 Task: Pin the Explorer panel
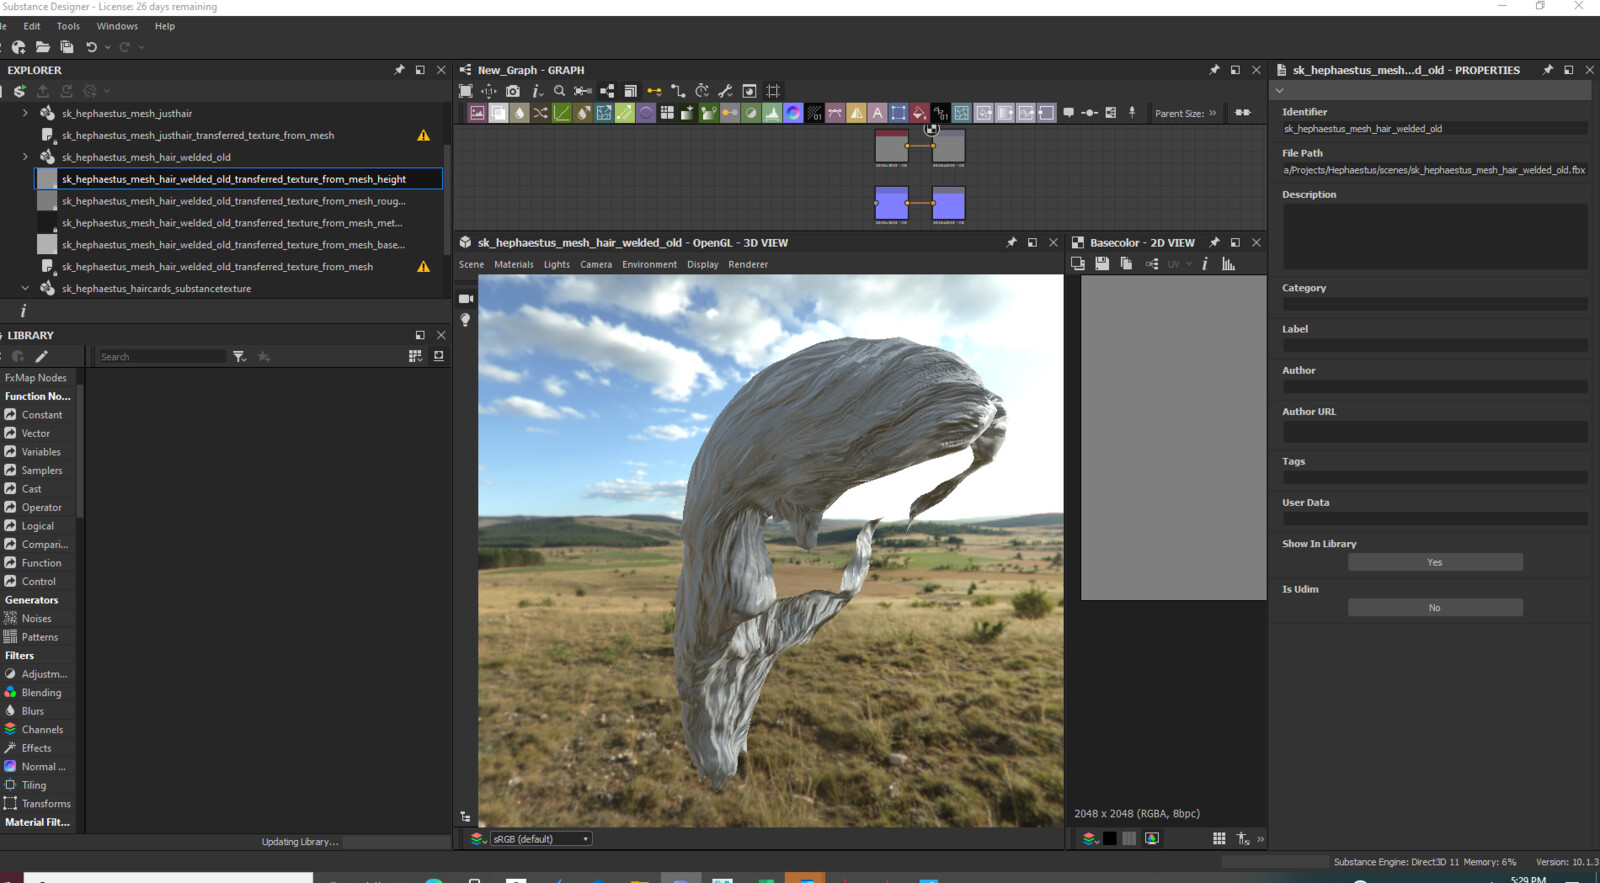399,70
